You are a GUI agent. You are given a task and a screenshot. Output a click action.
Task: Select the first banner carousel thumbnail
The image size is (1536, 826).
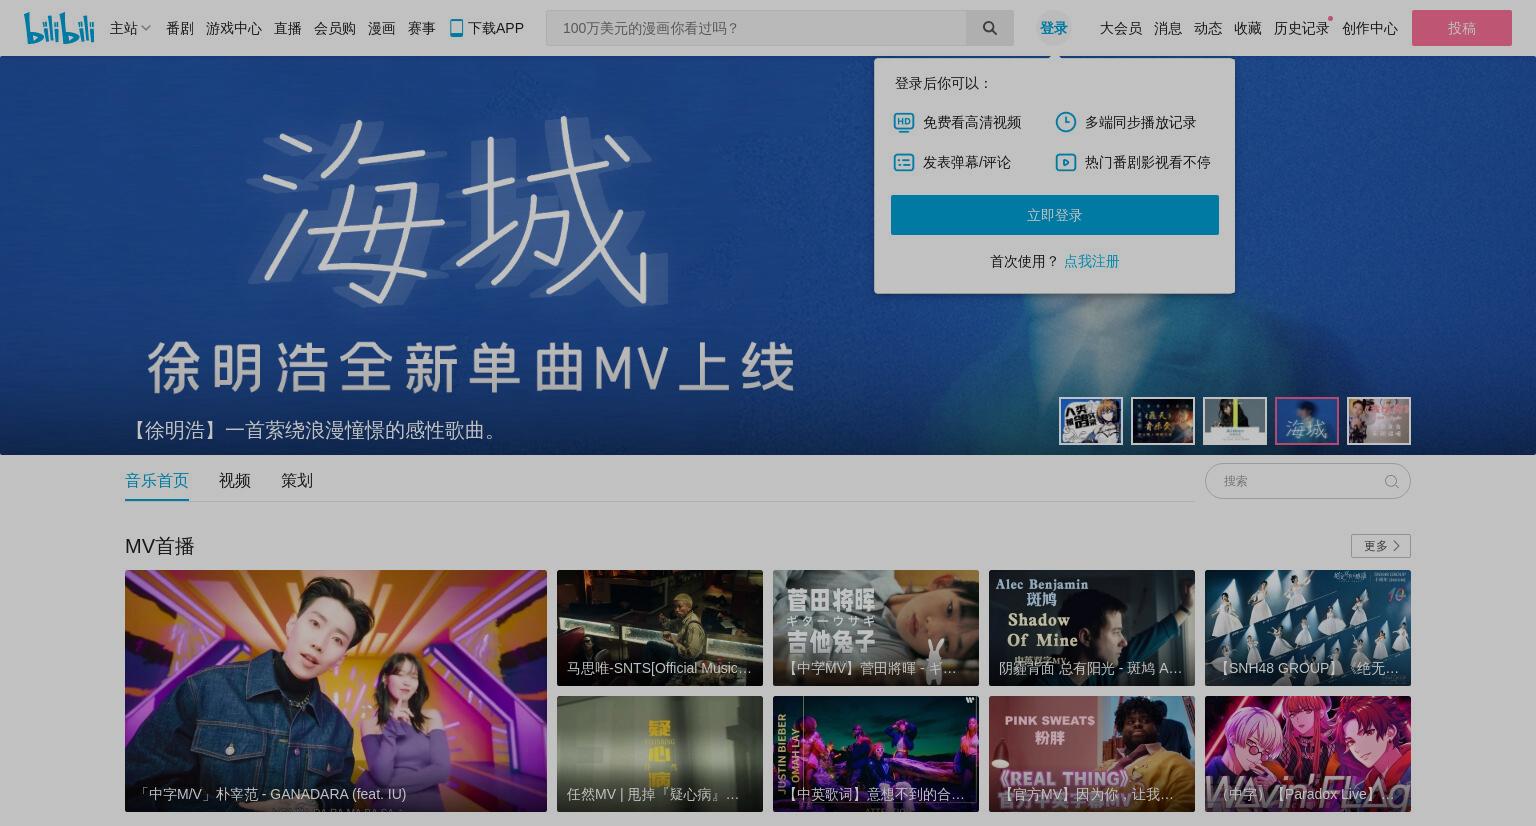click(x=1091, y=421)
